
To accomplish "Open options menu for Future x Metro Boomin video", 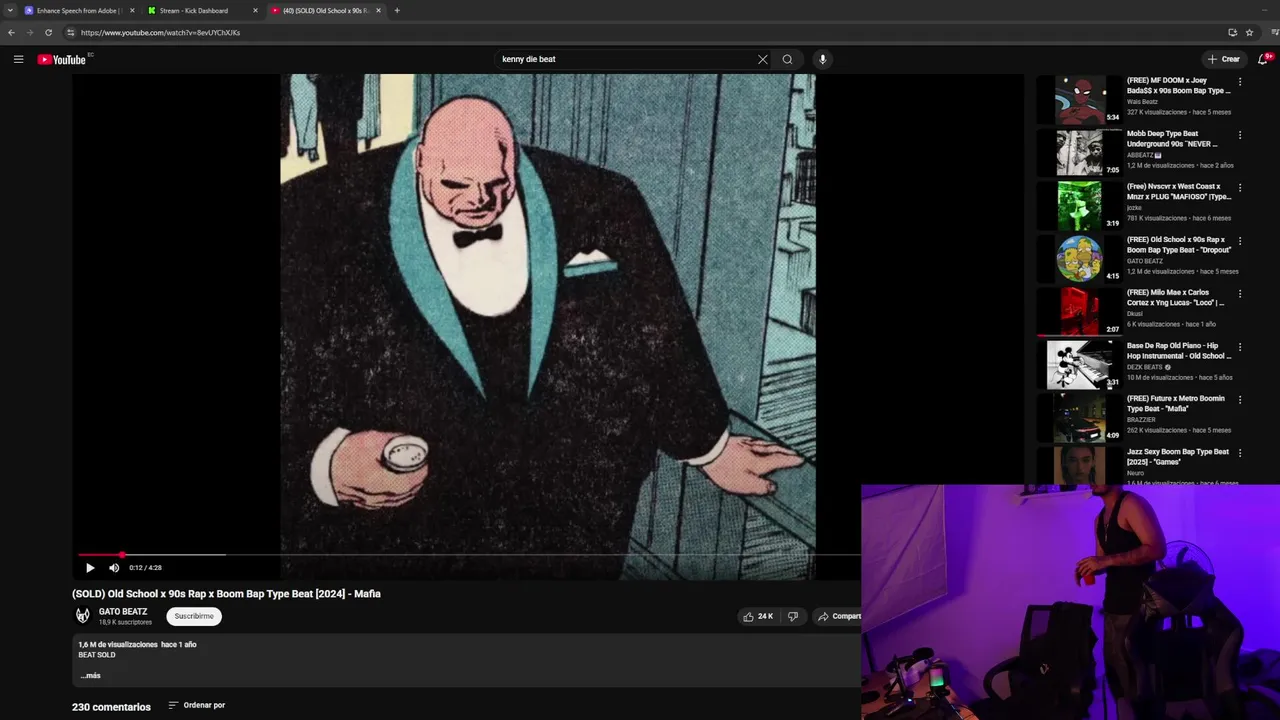I will [x=1240, y=400].
